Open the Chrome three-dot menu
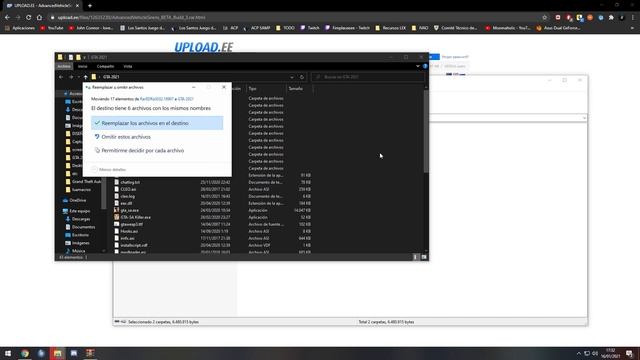640x360 pixels. coord(633,18)
